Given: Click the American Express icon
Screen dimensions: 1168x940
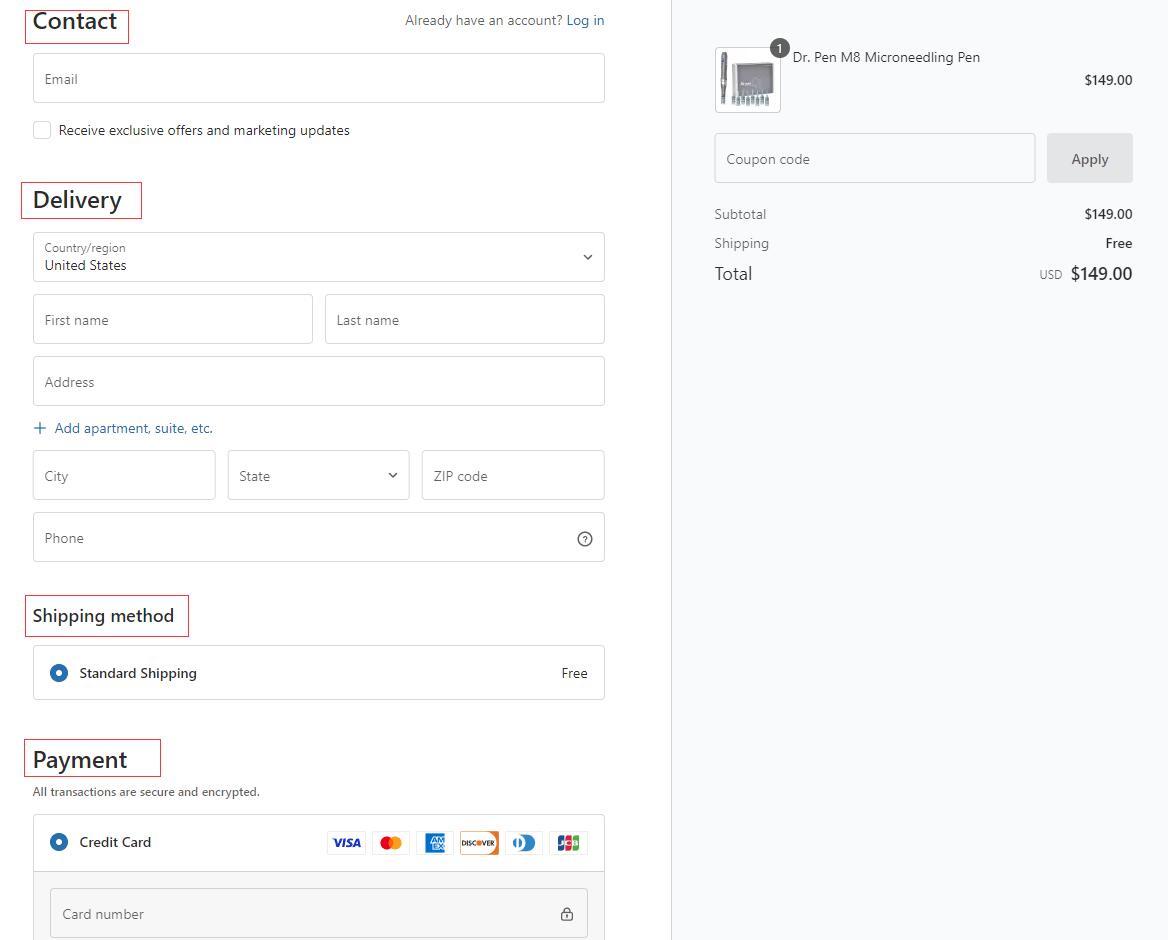Looking at the screenshot, I should pyautogui.click(x=435, y=843).
